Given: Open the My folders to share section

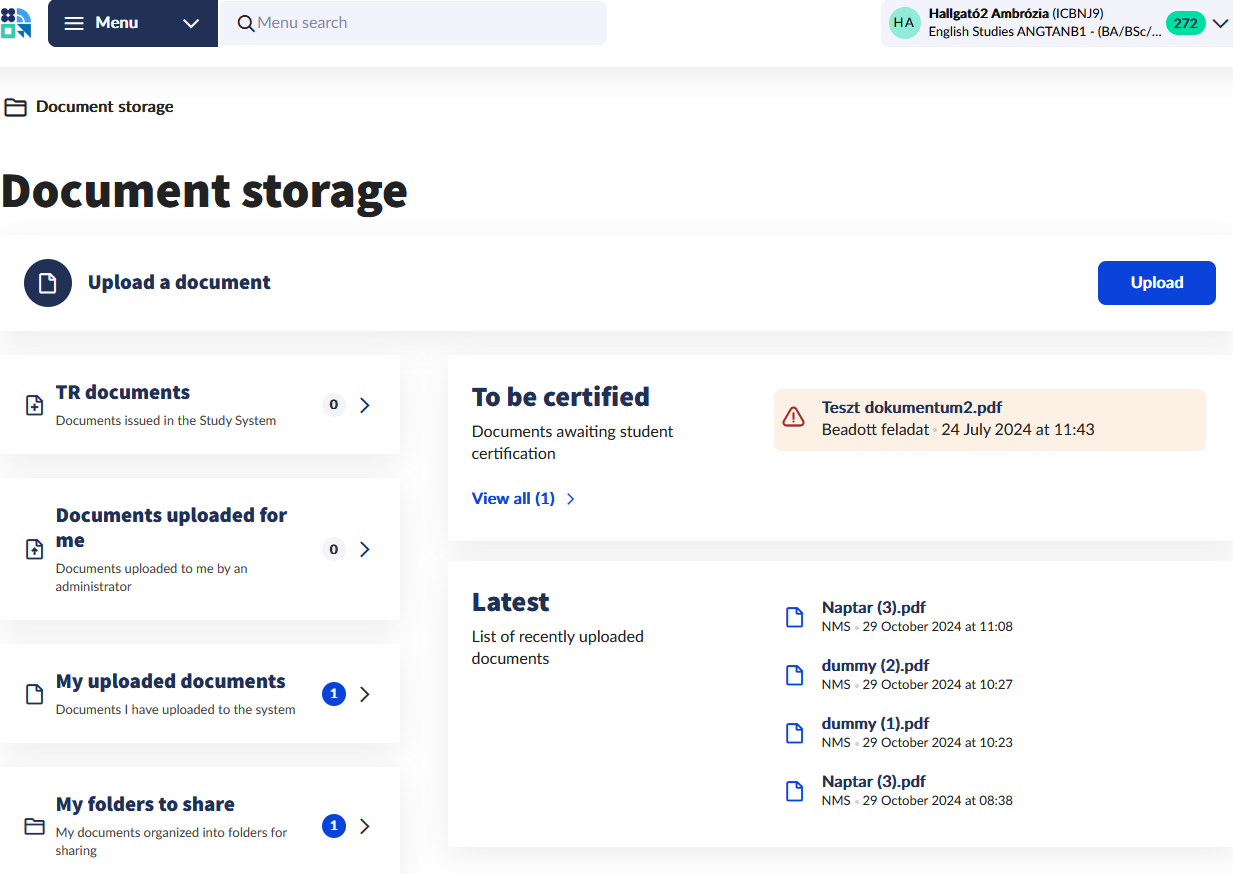Looking at the screenshot, I should [x=145, y=805].
